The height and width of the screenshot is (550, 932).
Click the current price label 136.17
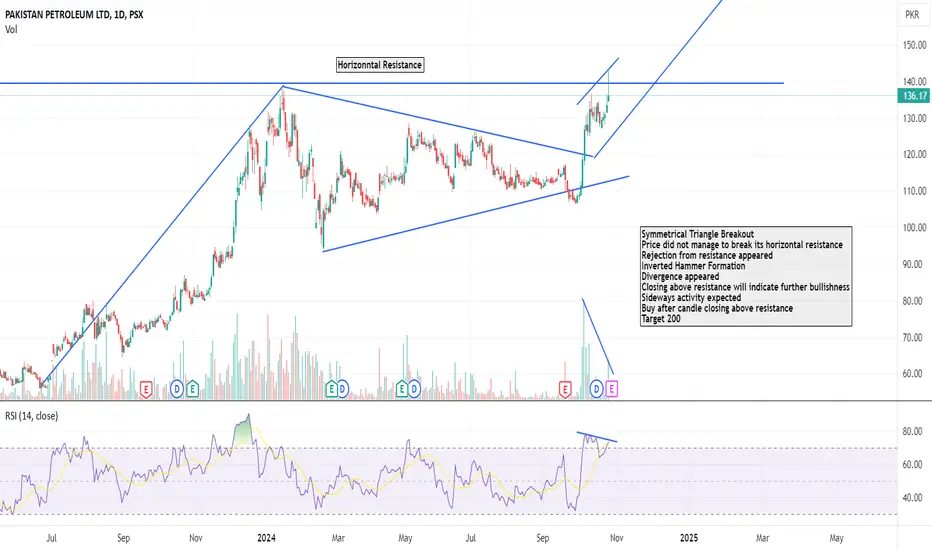click(x=915, y=96)
